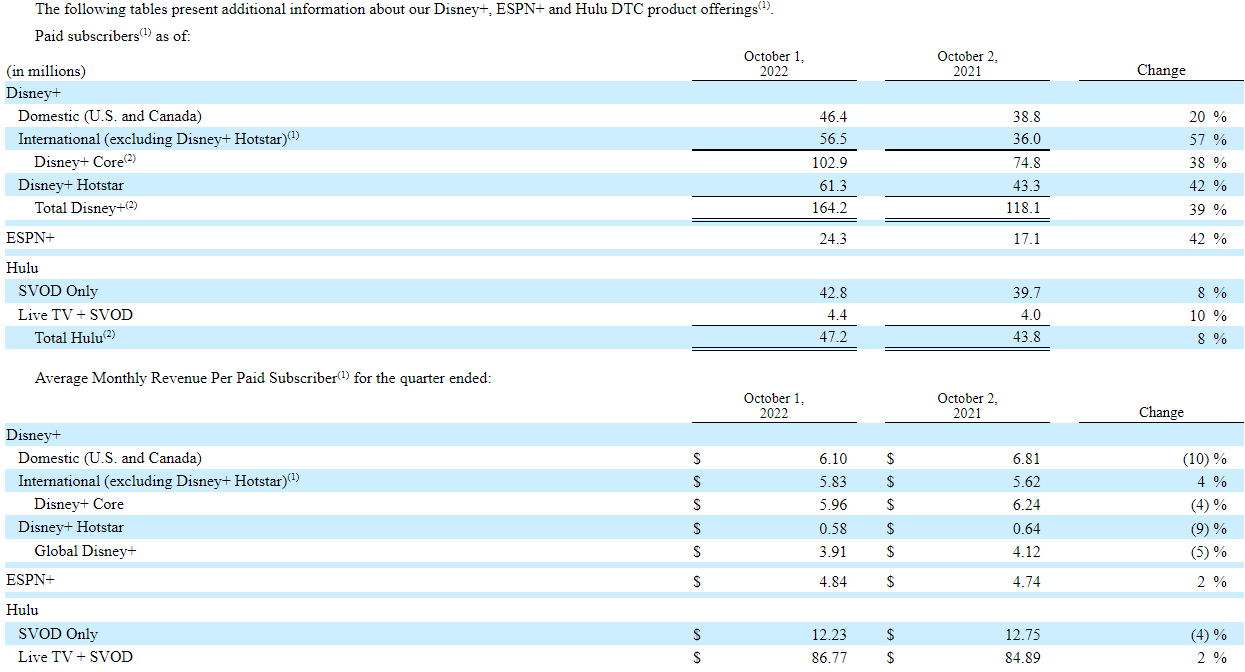Select the 6.24 Disney+ Core 2021 revenue
1245x672 pixels.
[x=1026, y=505]
